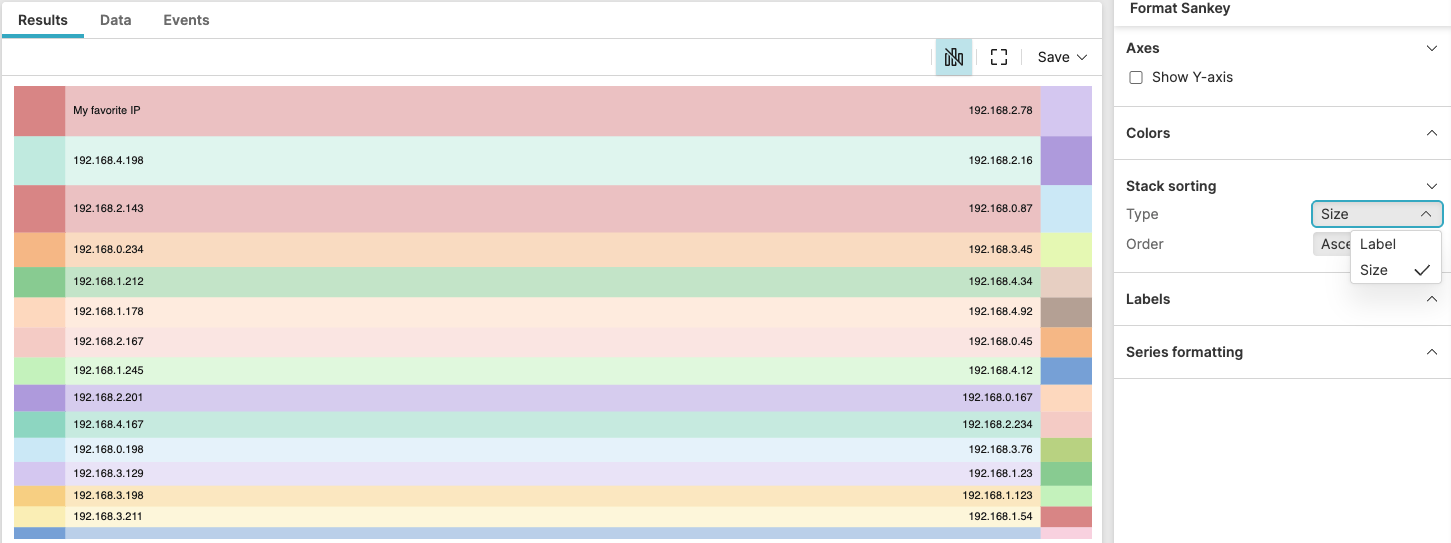Click the My favorite IP source node
1451x543 pixels.
coord(39,111)
